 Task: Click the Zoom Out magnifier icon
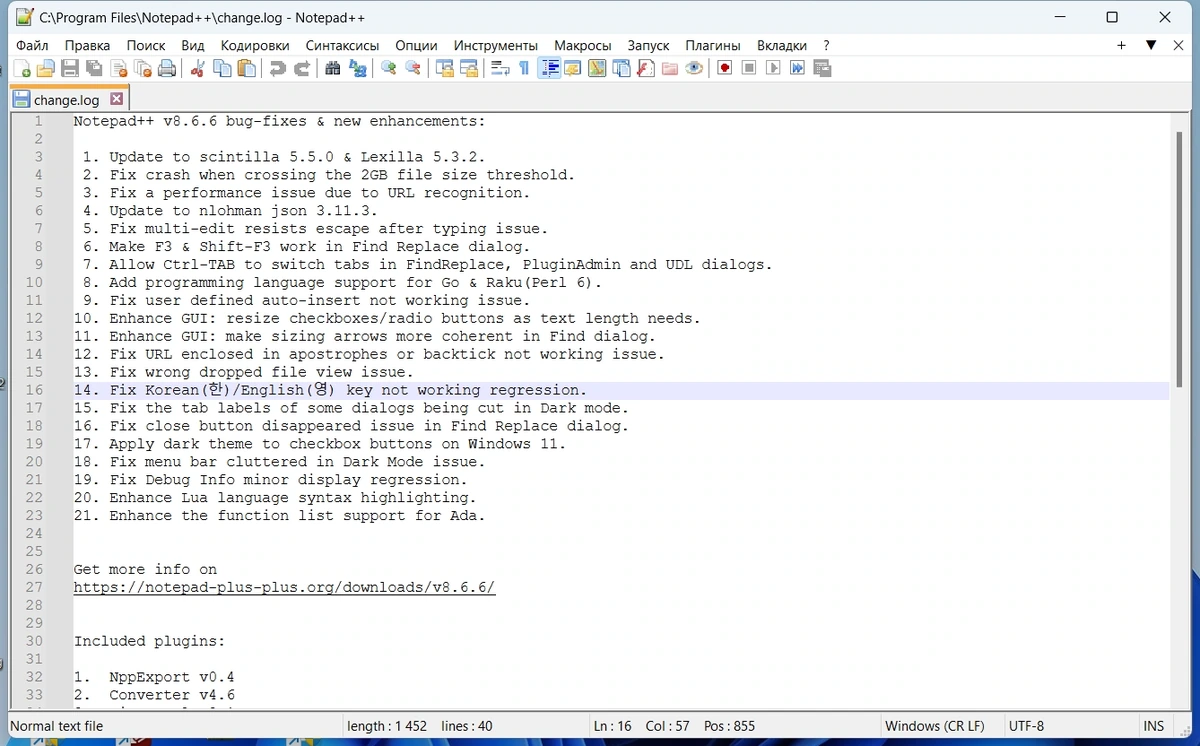tap(412, 68)
